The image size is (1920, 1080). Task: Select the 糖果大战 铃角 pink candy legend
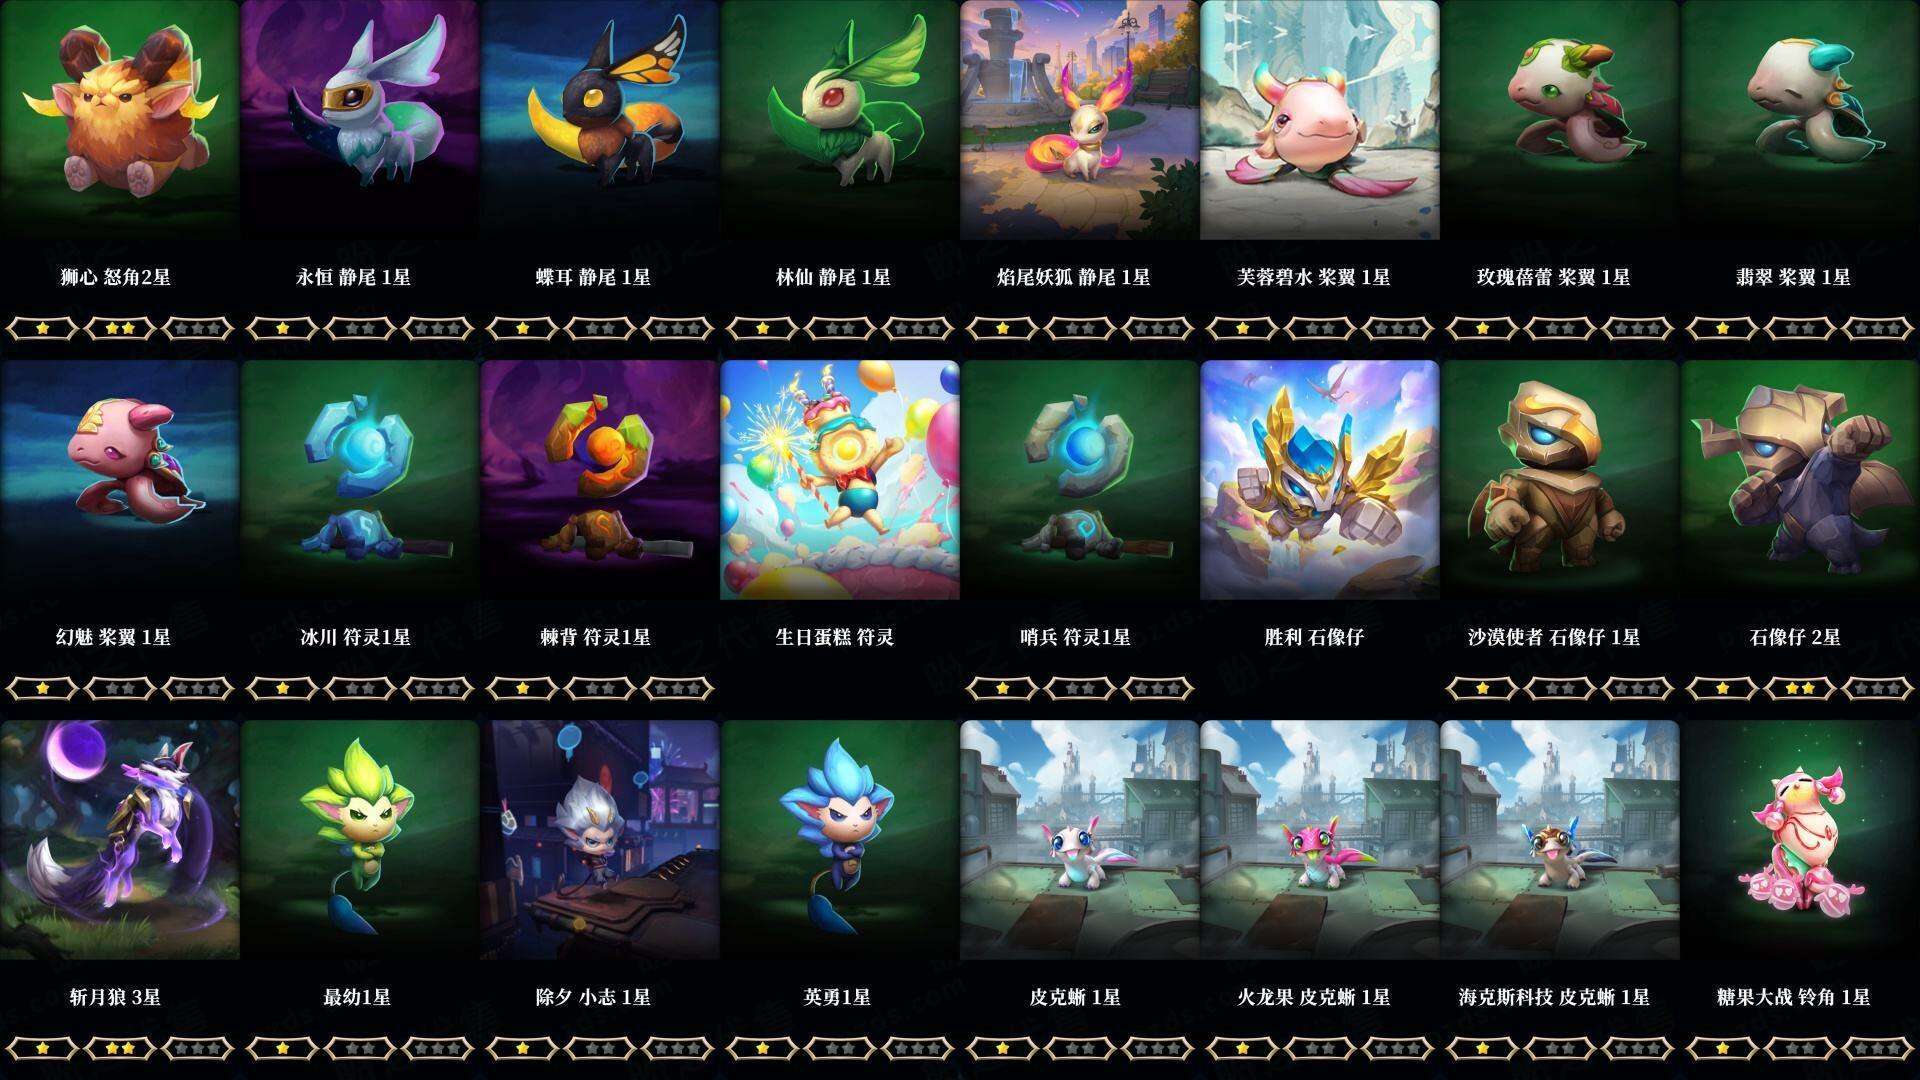tap(1800, 840)
